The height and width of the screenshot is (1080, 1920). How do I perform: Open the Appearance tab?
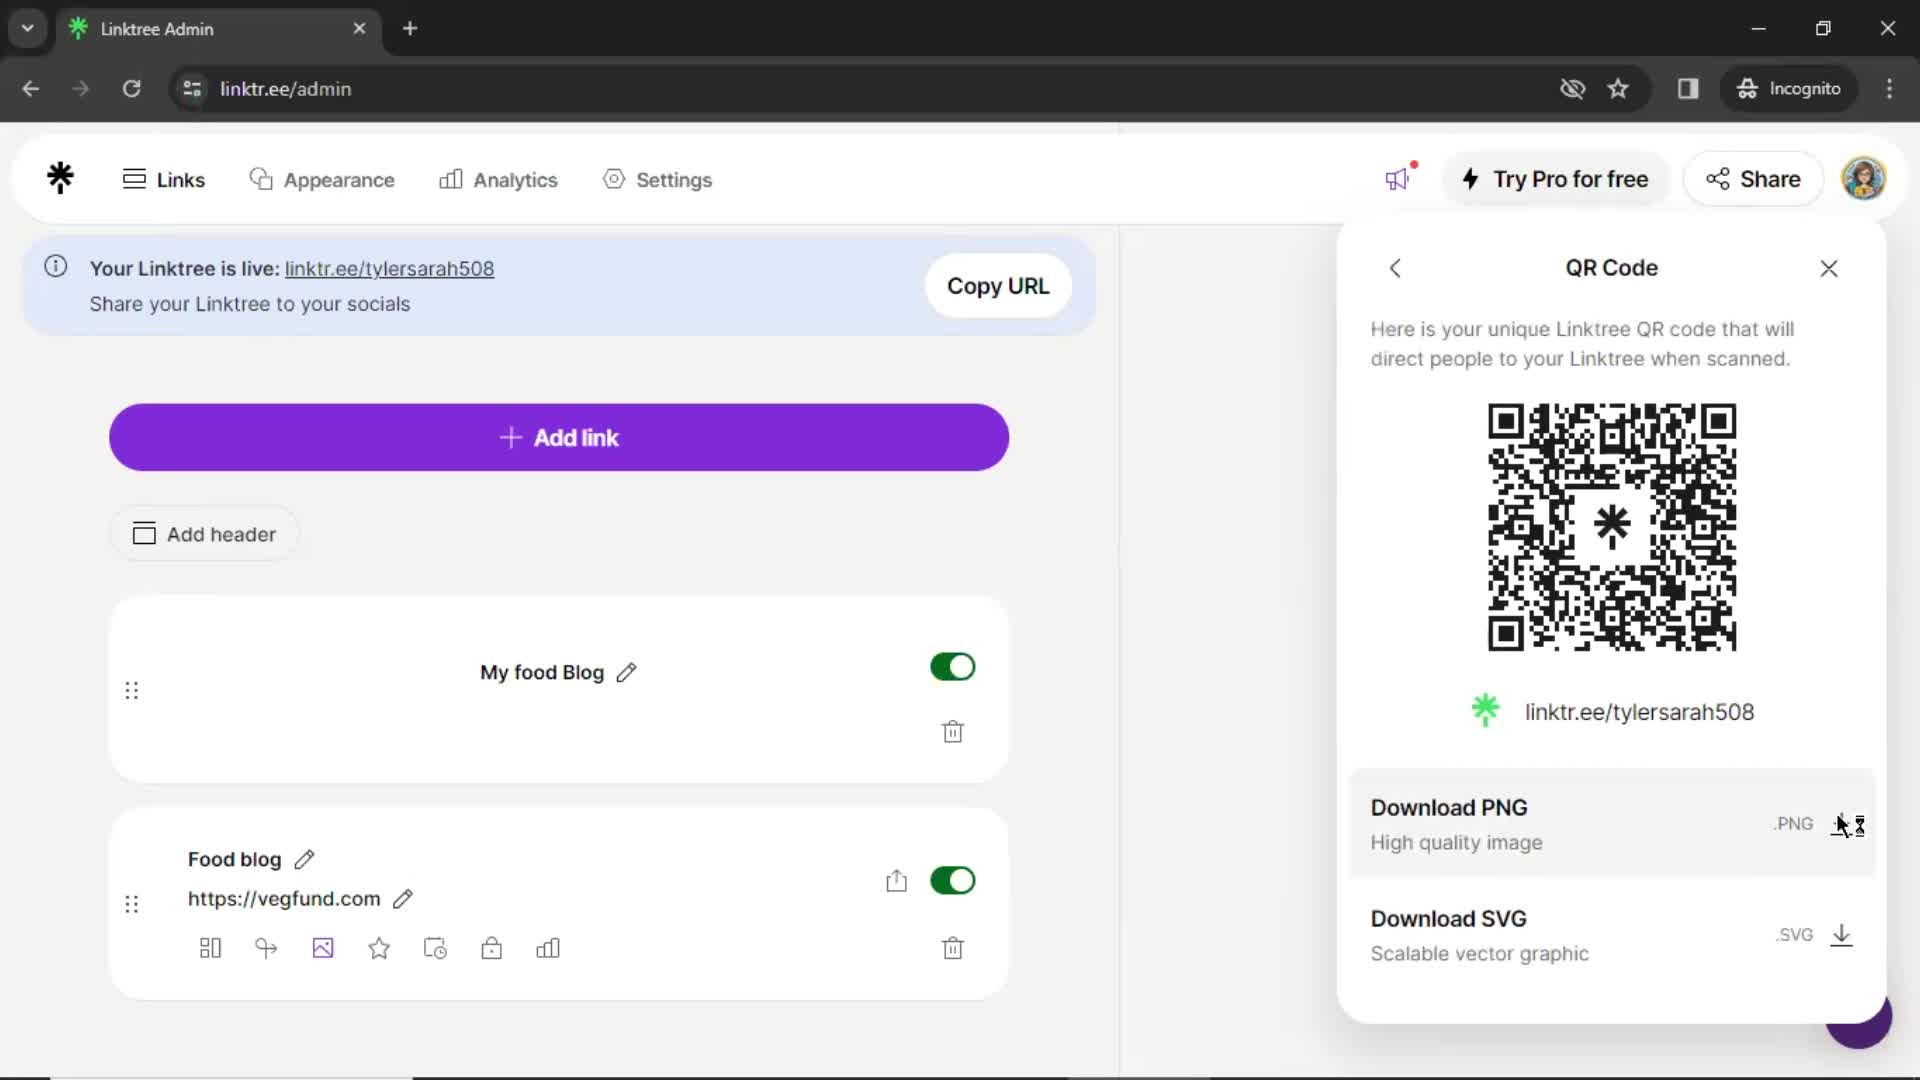[322, 180]
